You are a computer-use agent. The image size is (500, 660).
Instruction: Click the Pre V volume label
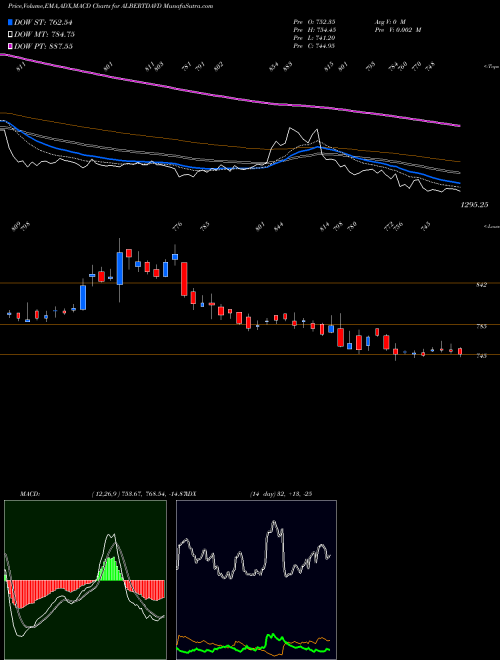(x=398, y=30)
